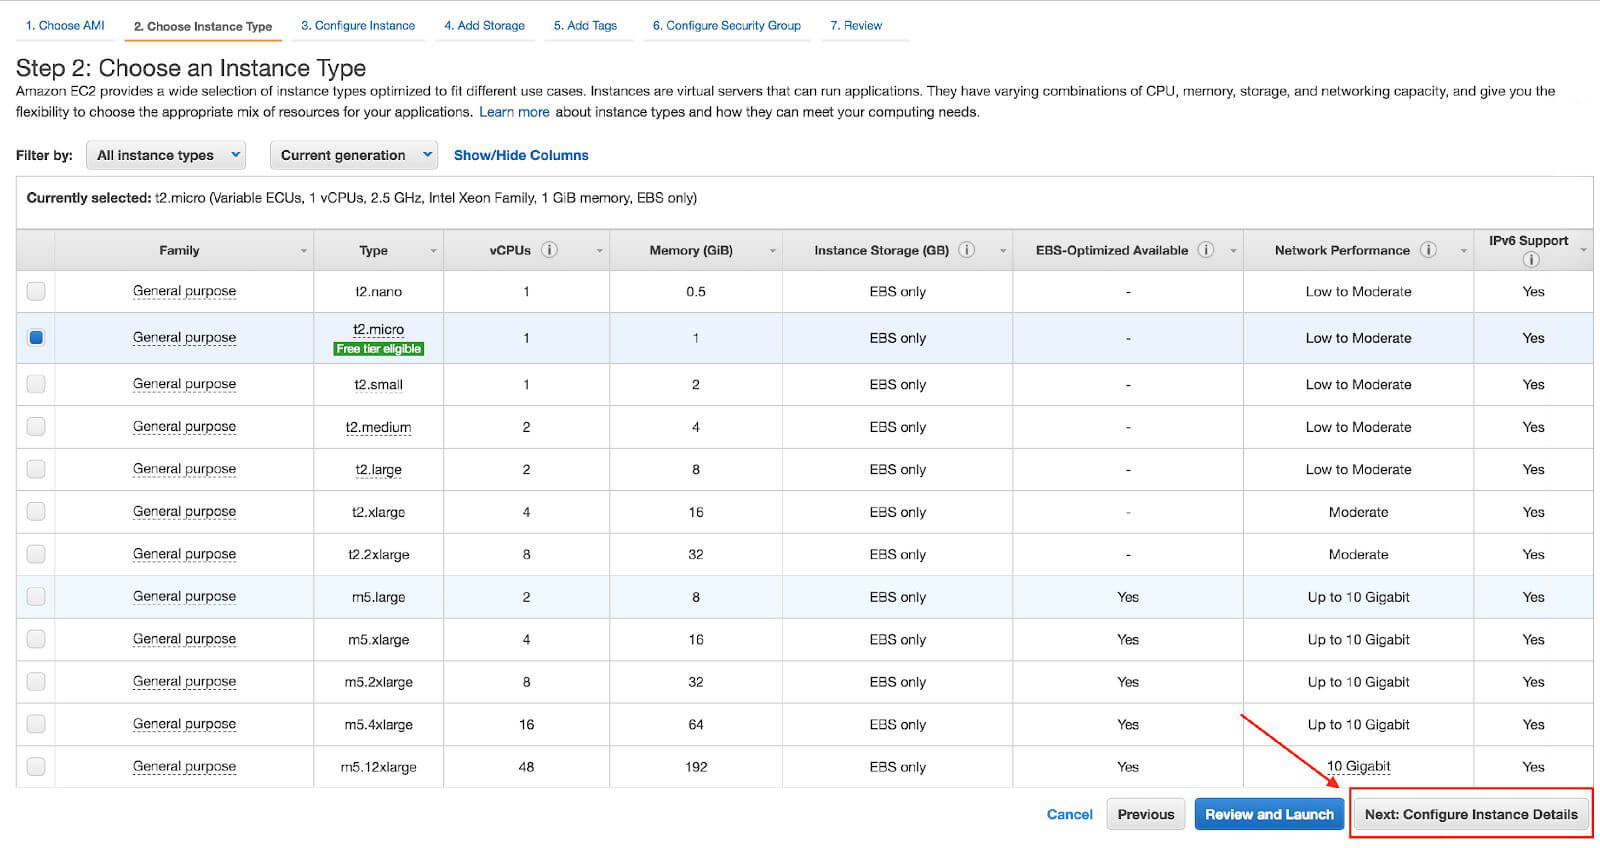This screenshot has width=1600, height=848.
Task: Open IPv6 Support column sort arrow
Action: [x=1583, y=250]
